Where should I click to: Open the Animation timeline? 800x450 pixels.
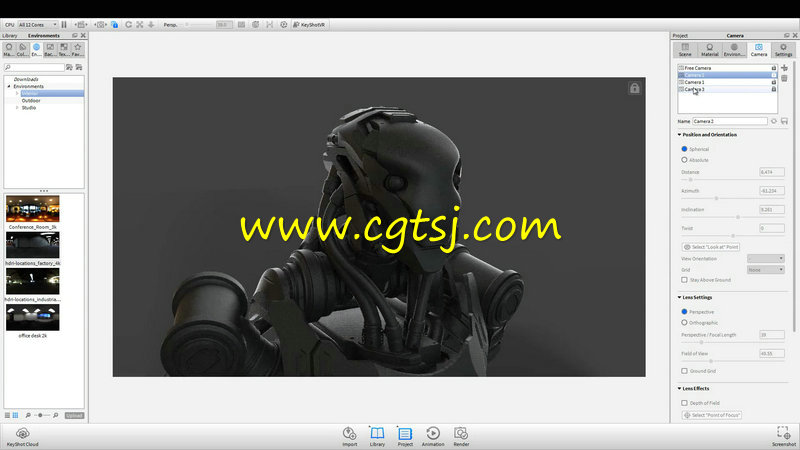433,436
